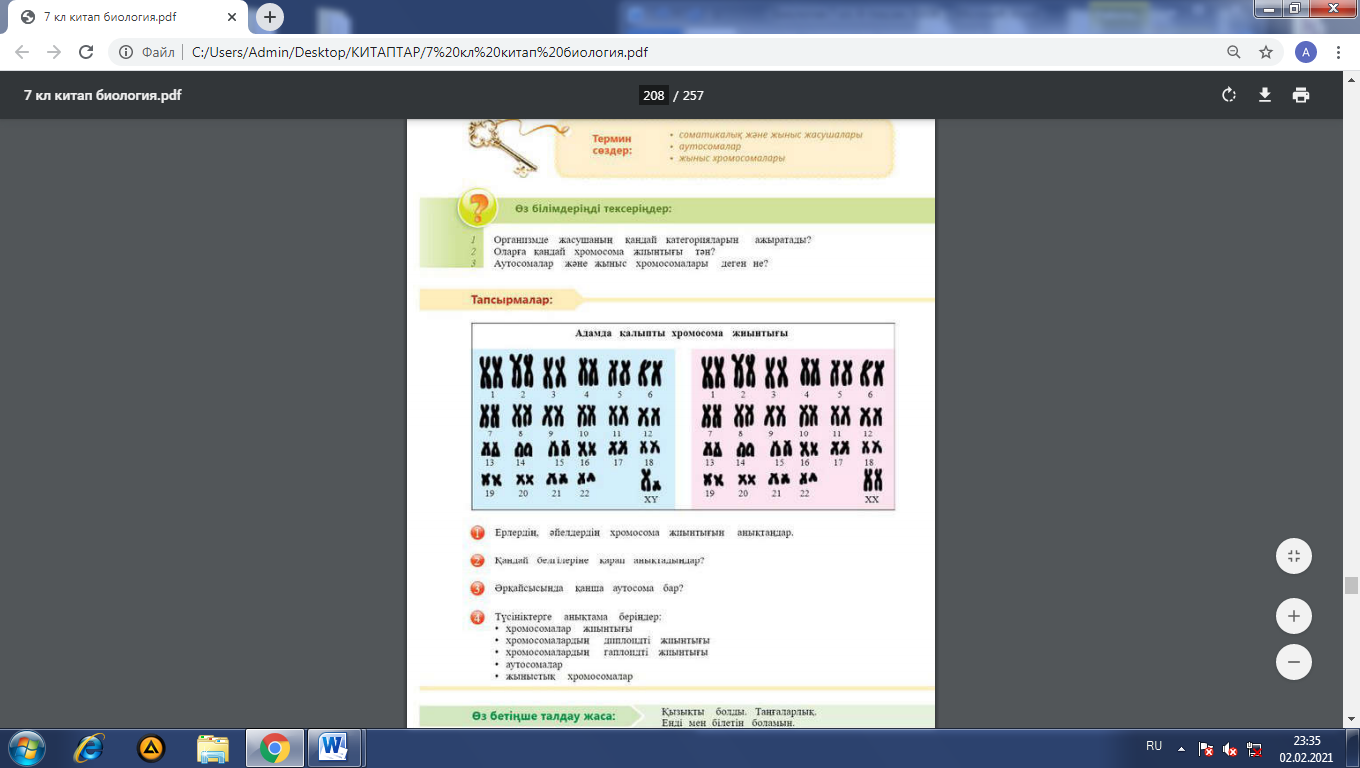Zoom in on the PDF page
The image size is (1360, 768).
[1294, 616]
